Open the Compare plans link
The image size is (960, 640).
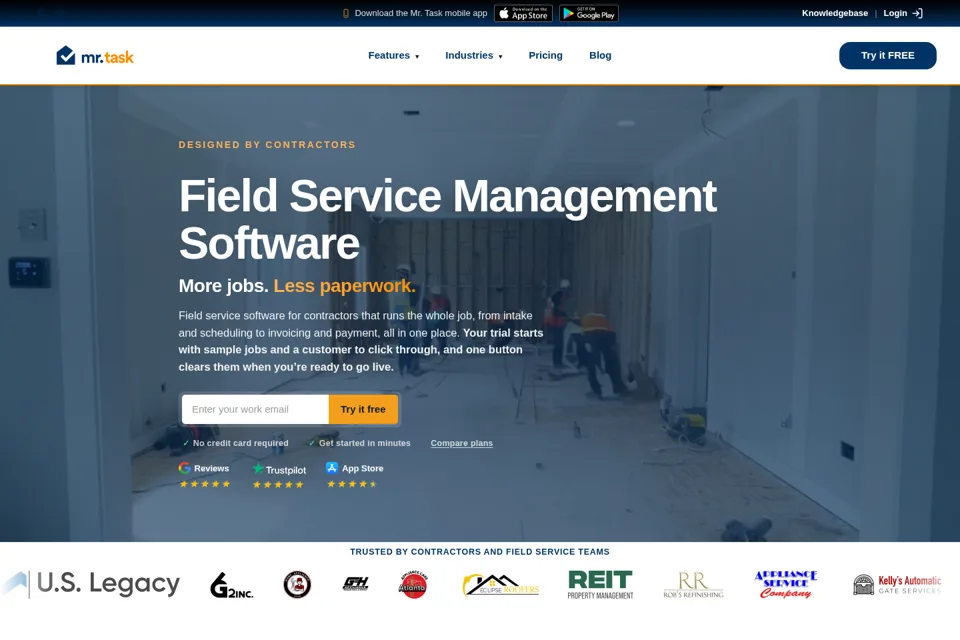(462, 443)
